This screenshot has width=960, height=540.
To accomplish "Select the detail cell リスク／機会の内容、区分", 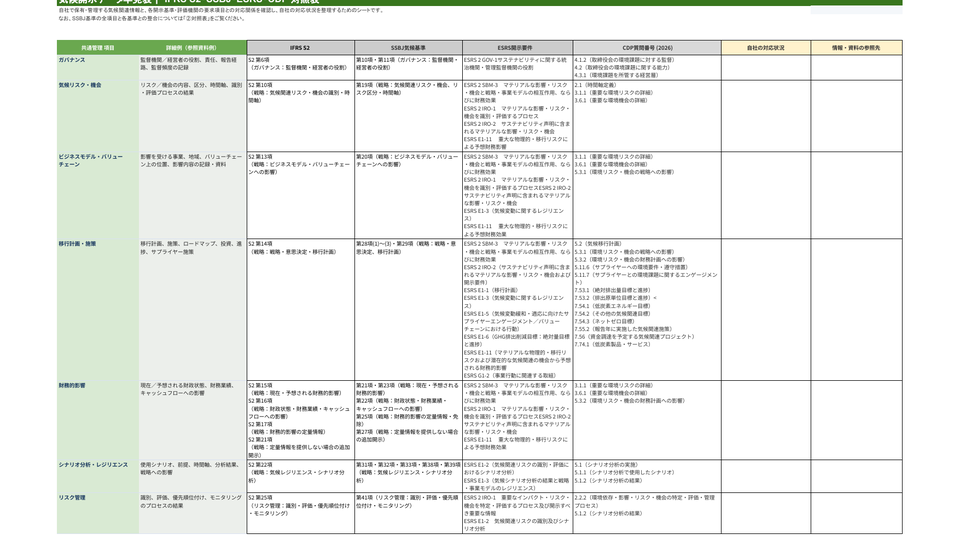I will pos(192,116).
